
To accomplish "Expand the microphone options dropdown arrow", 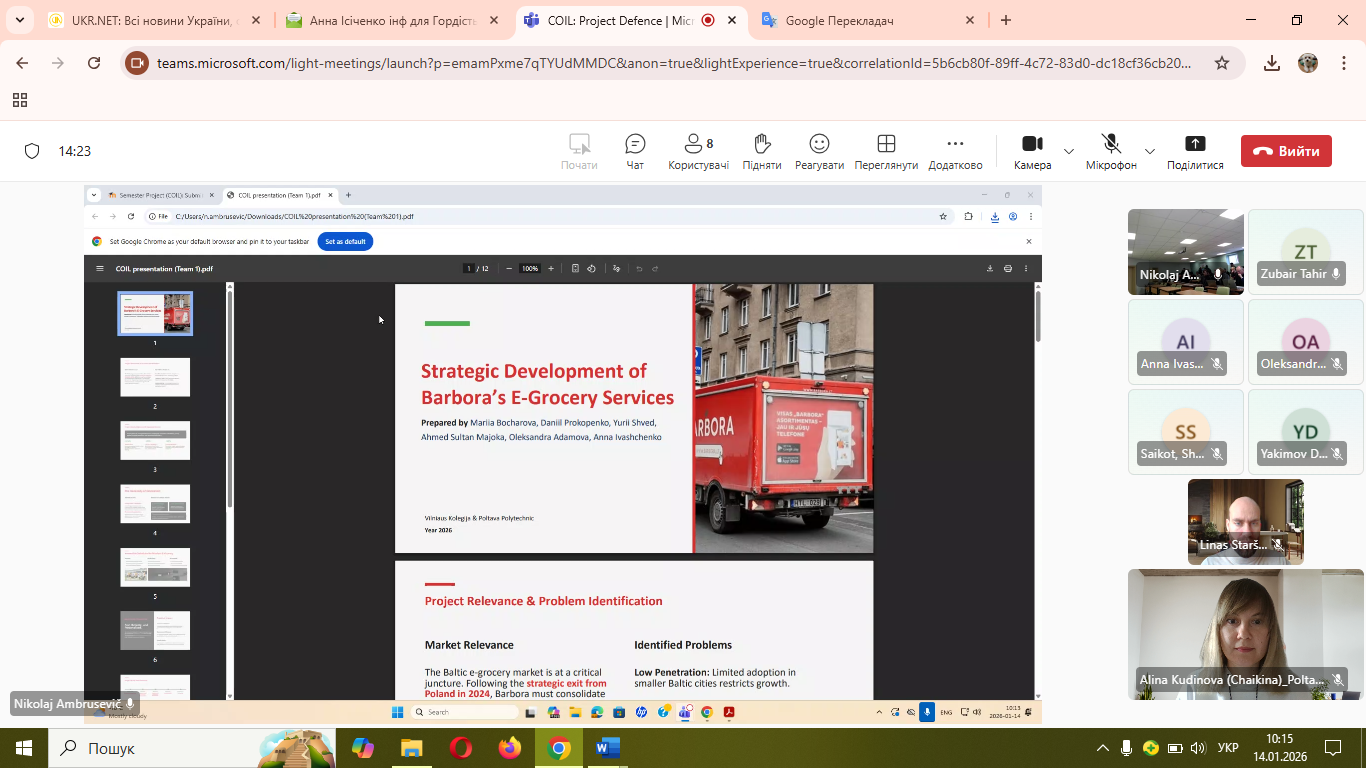I will click(1150, 152).
